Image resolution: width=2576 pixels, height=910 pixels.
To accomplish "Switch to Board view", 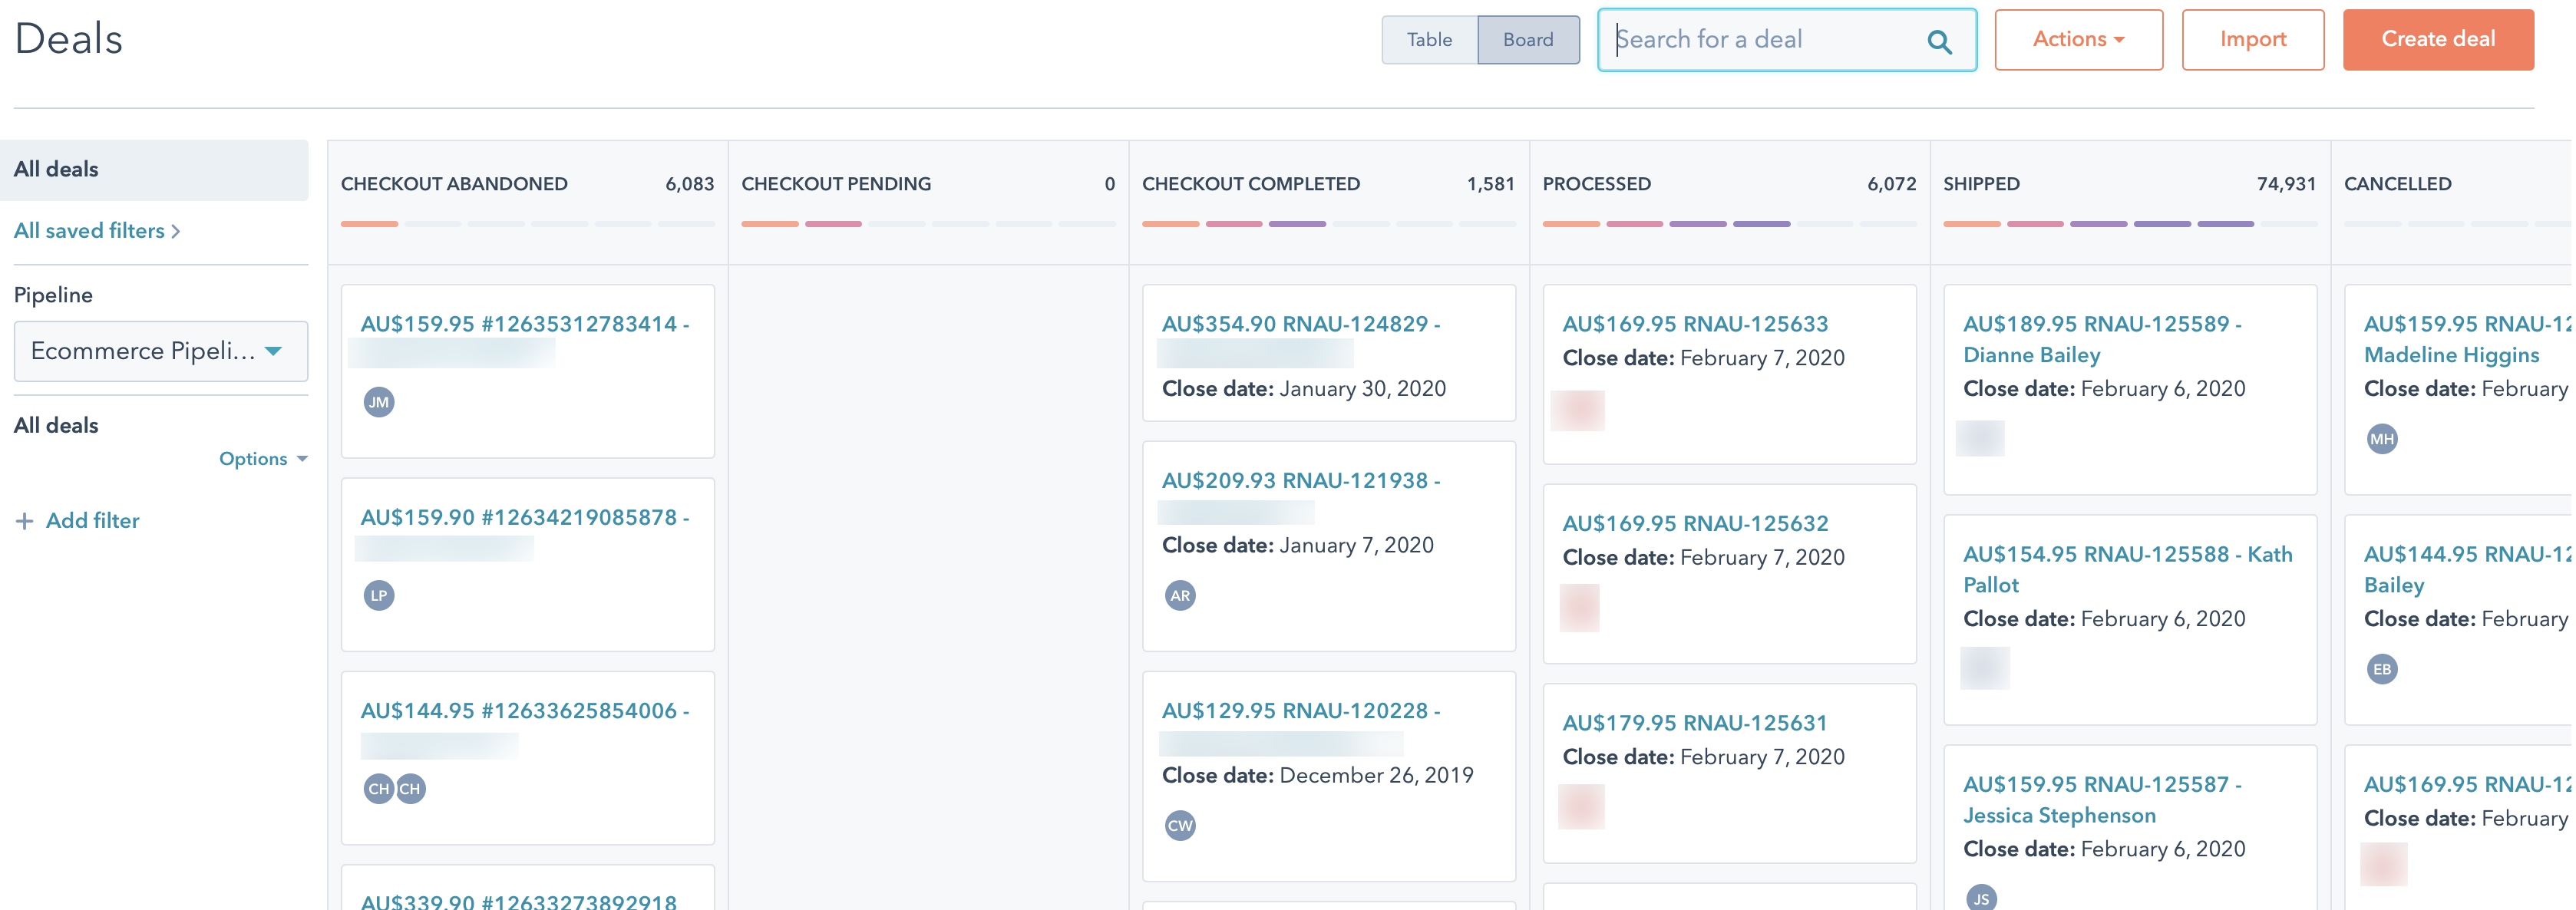I will 1528,40.
